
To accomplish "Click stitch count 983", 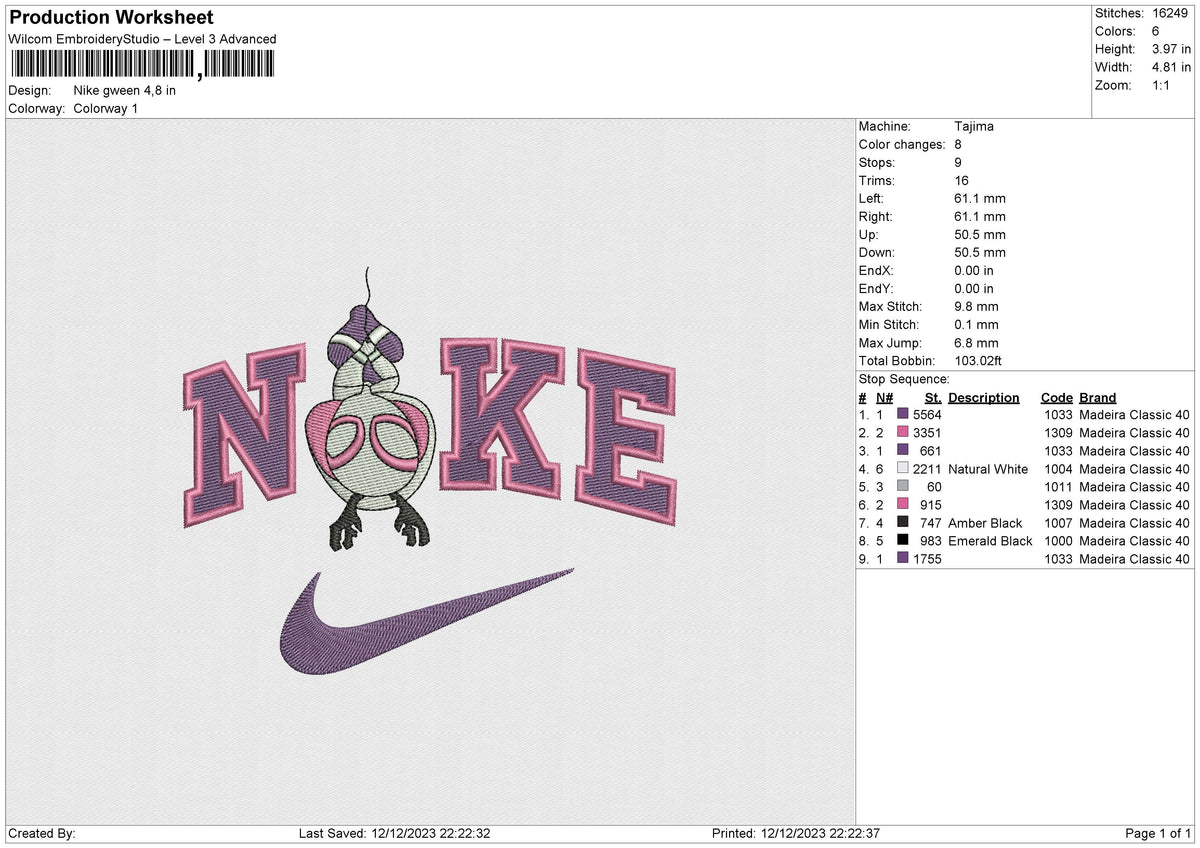I will pos(931,541).
